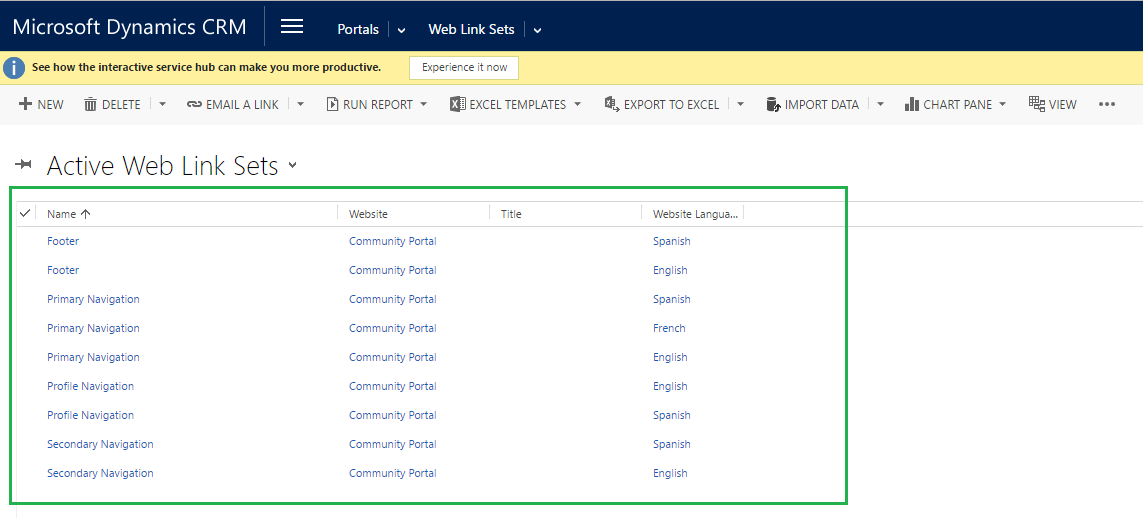This screenshot has width=1143, height=518.
Task: Expand the Active Web Link Sets view selector
Action: (x=293, y=166)
